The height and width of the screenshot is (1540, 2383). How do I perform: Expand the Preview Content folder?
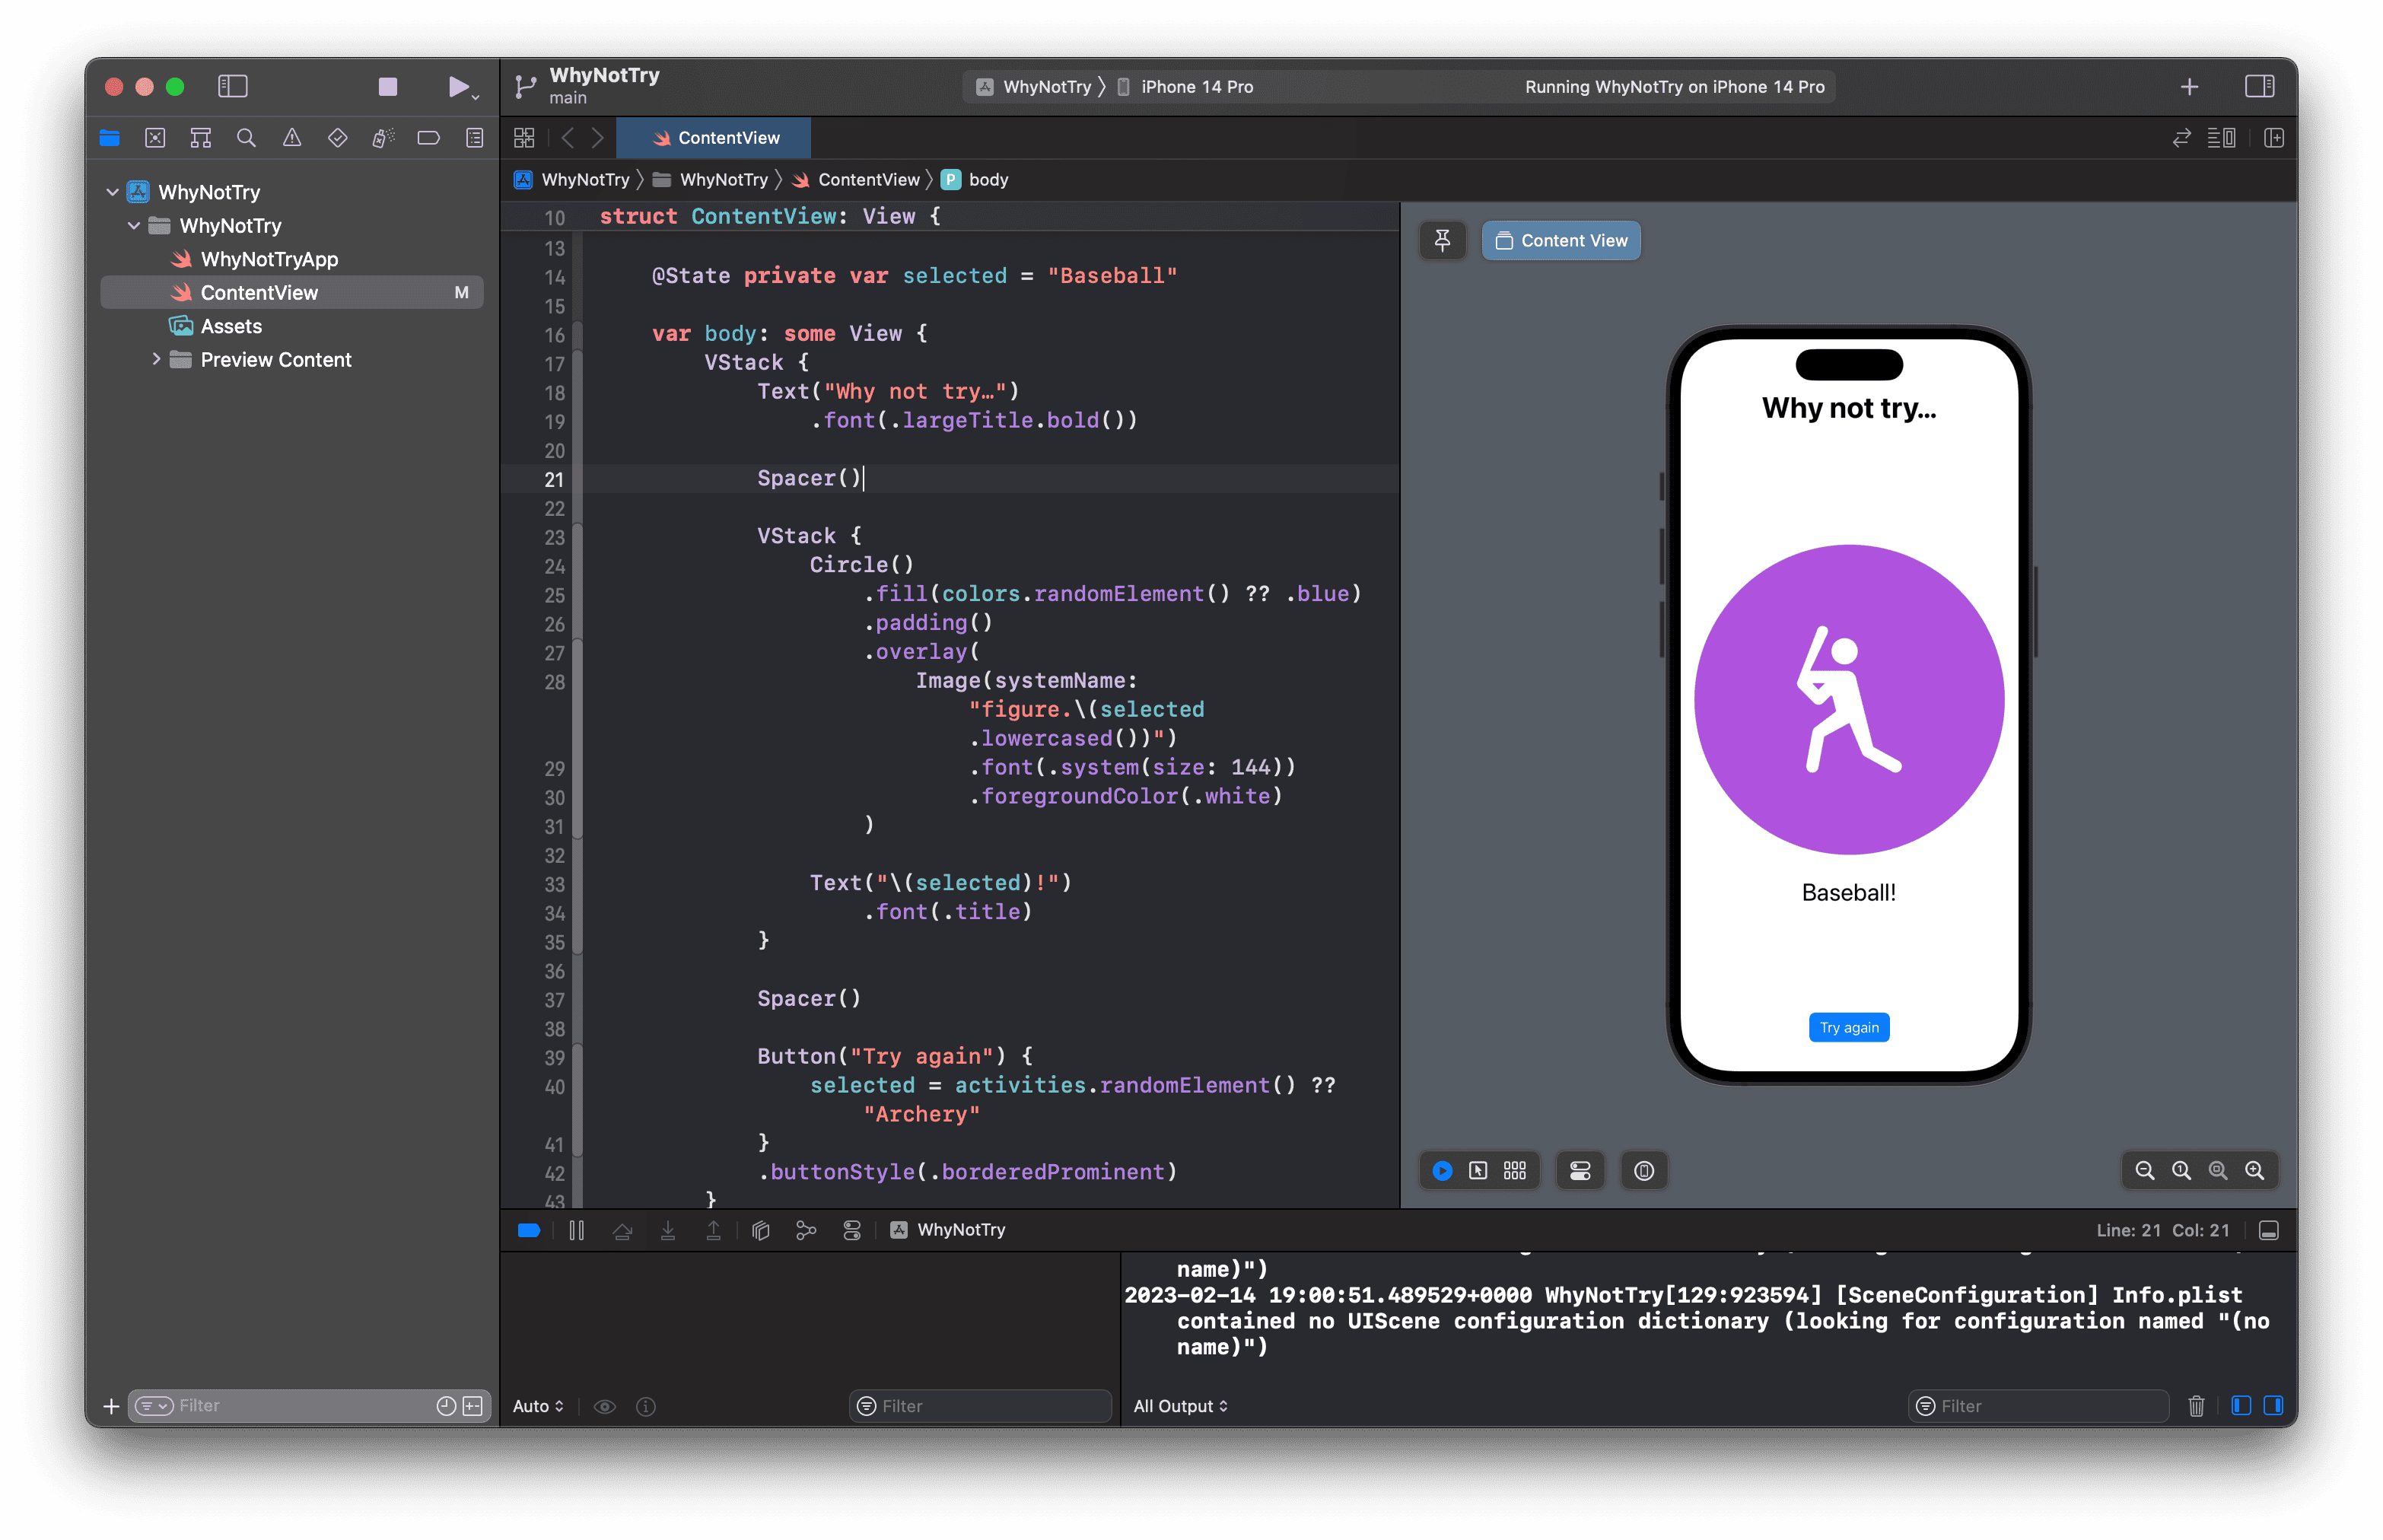[x=157, y=359]
